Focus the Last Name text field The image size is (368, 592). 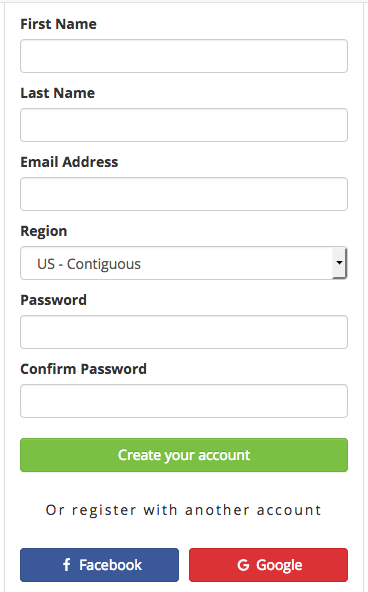pyautogui.click(x=184, y=125)
